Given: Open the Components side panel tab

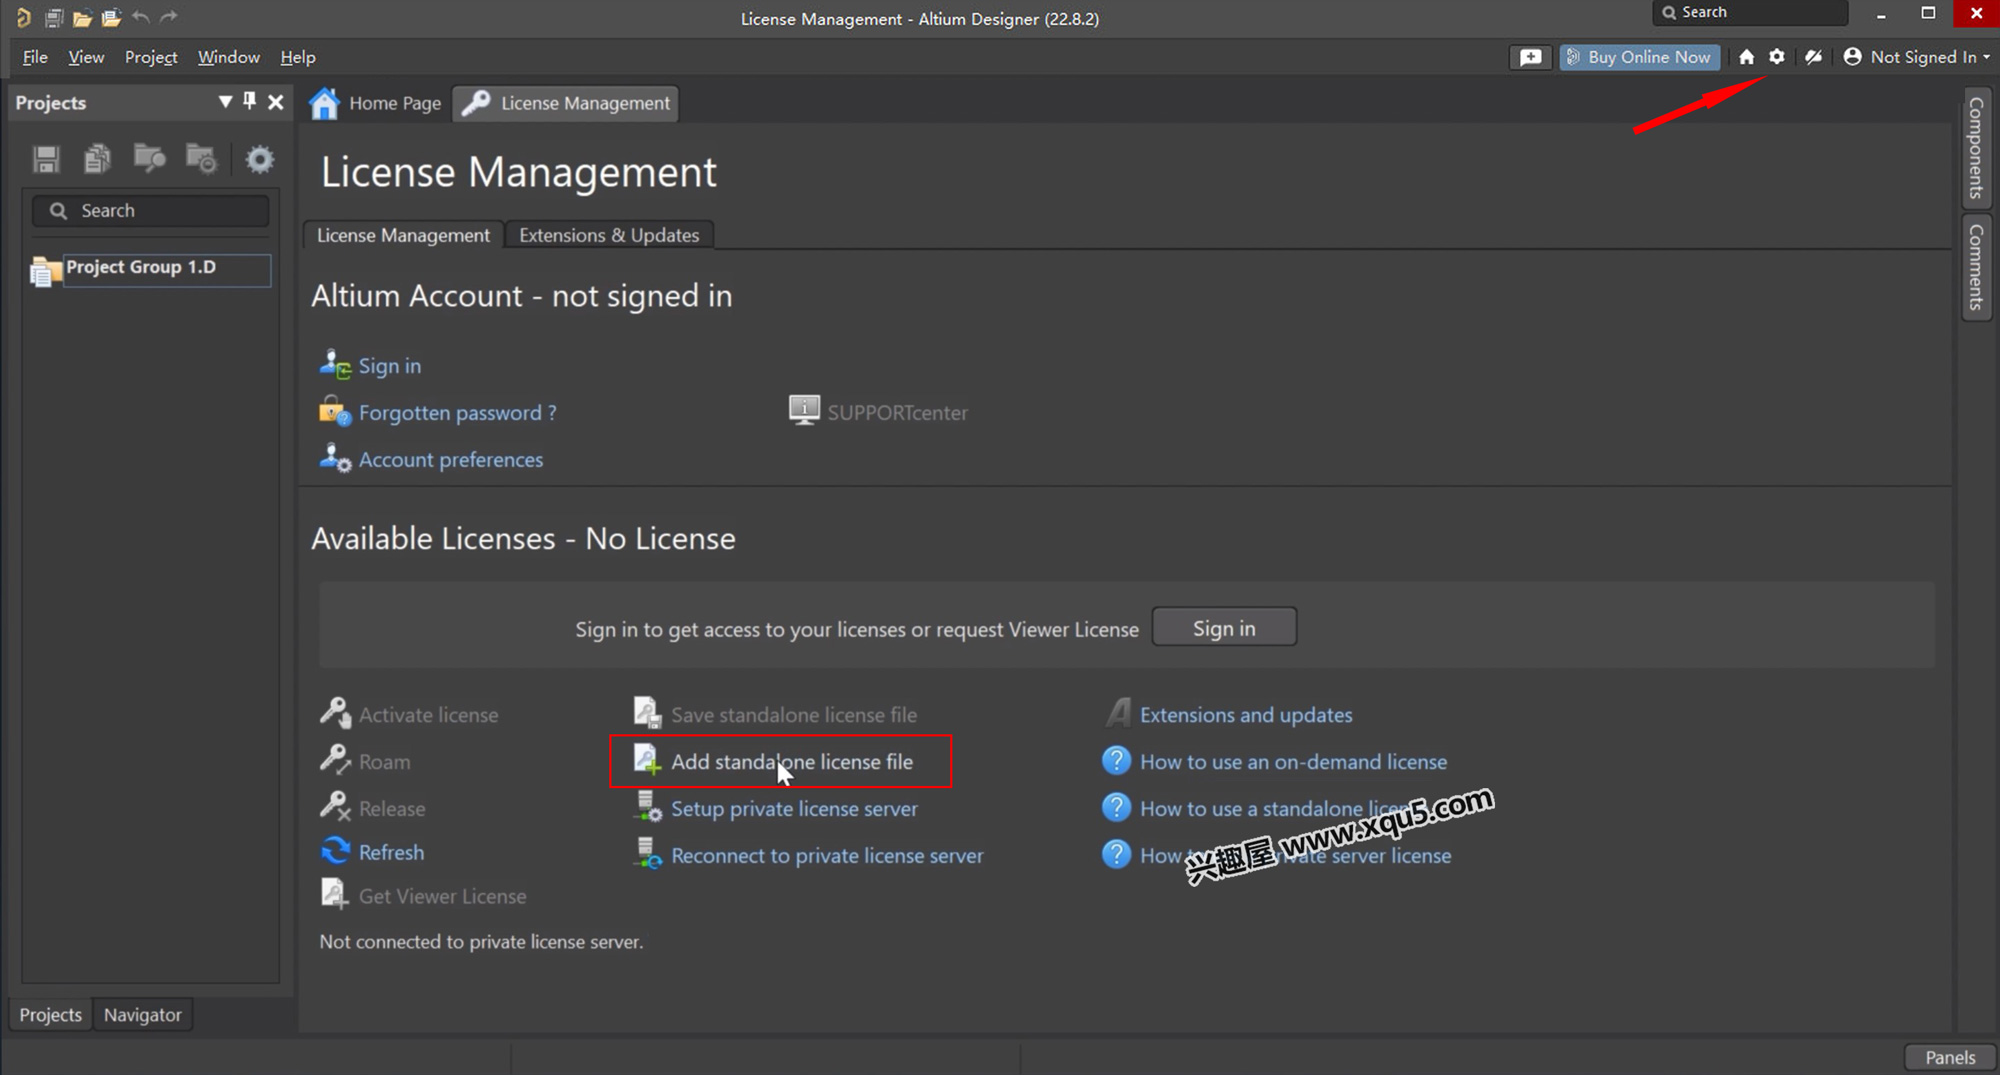Looking at the screenshot, I should coord(1976,147).
